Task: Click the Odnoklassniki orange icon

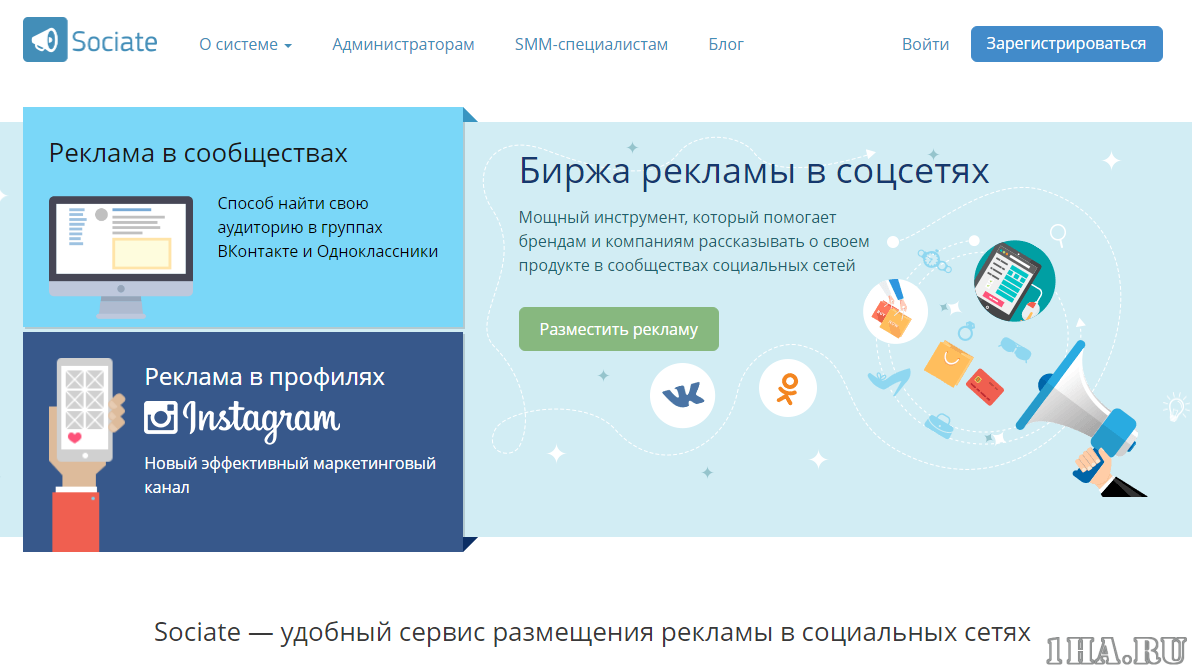Action: [788, 388]
